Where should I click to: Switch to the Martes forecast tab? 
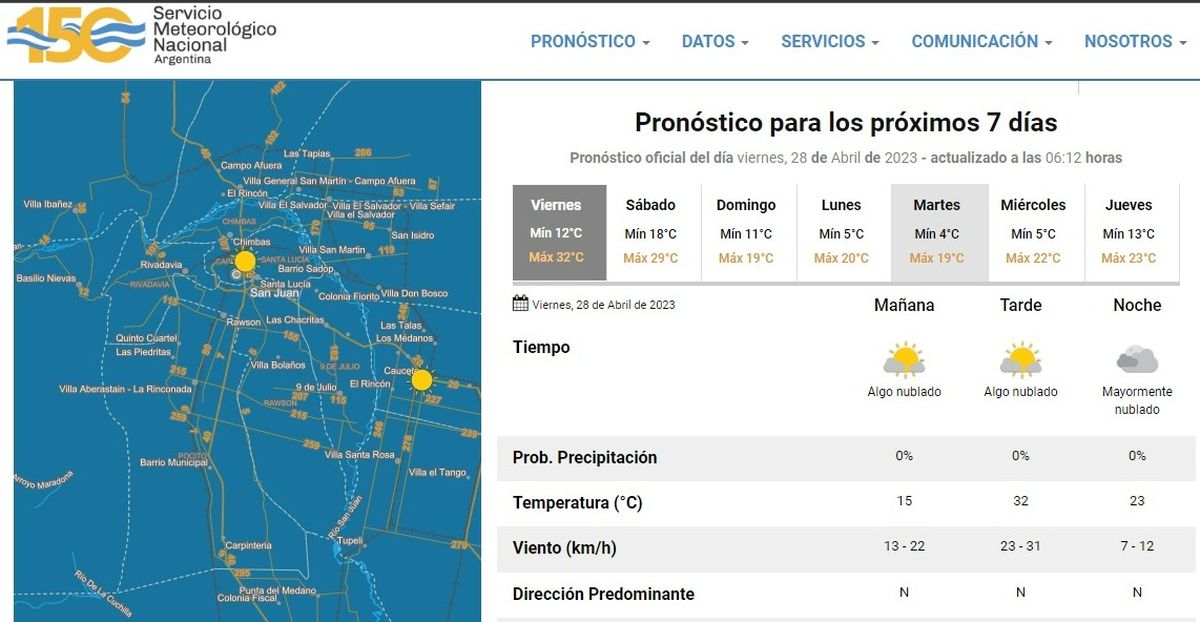click(x=937, y=232)
